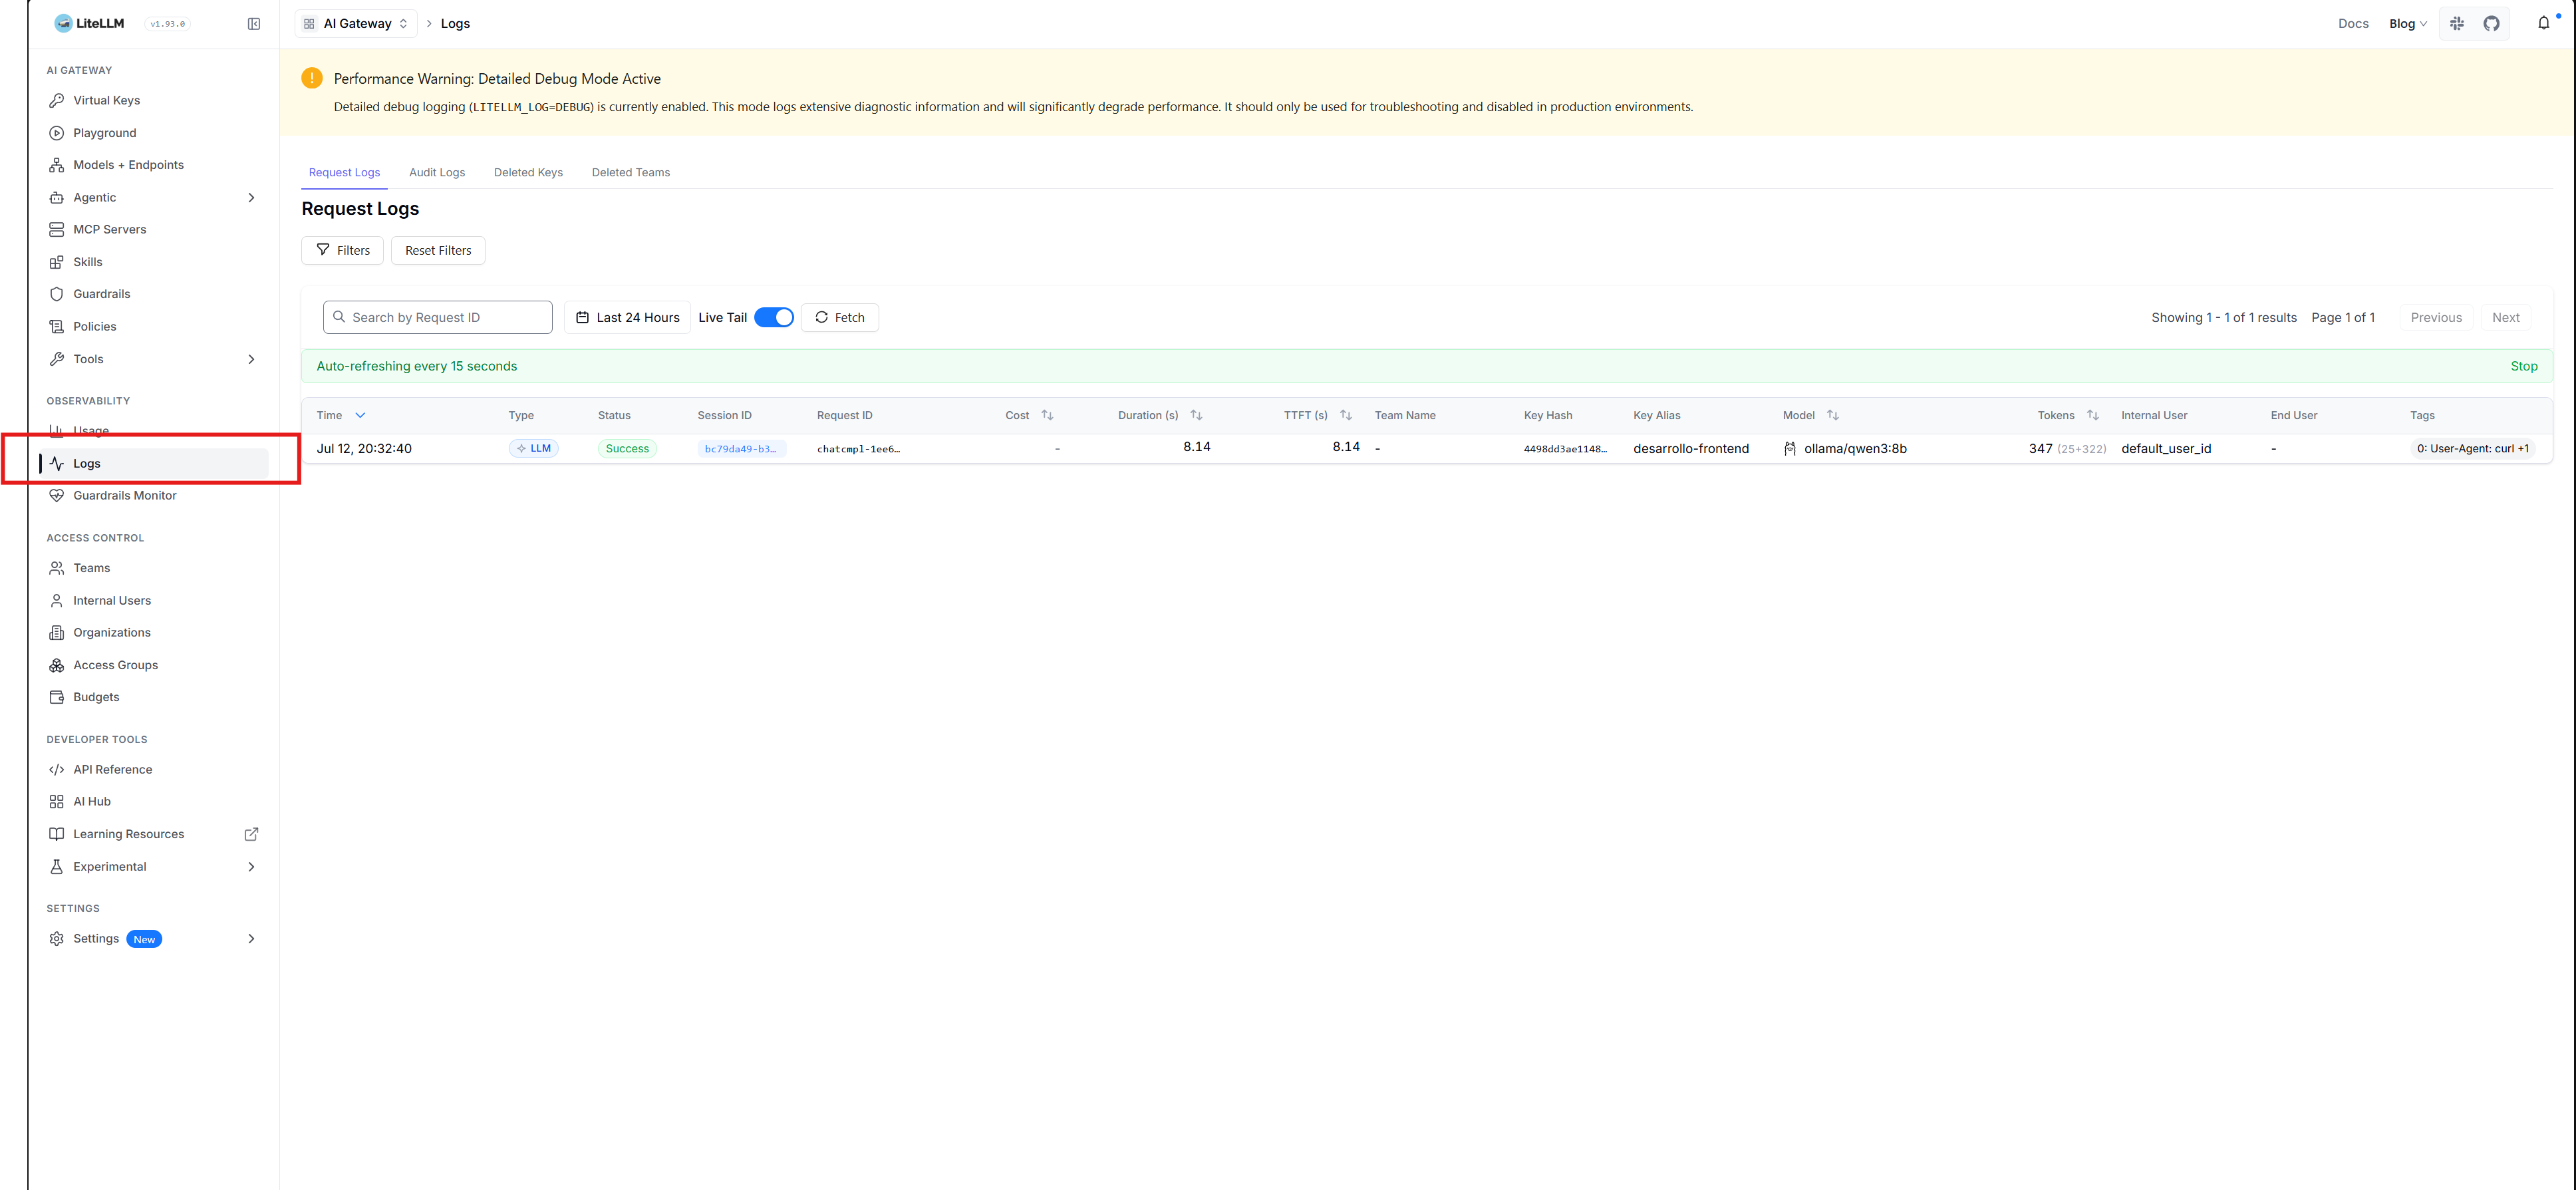2576x1190 pixels.
Task: Open the Last 24 Hours range picker
Action: pyautogui.click(x=627, y=318)
